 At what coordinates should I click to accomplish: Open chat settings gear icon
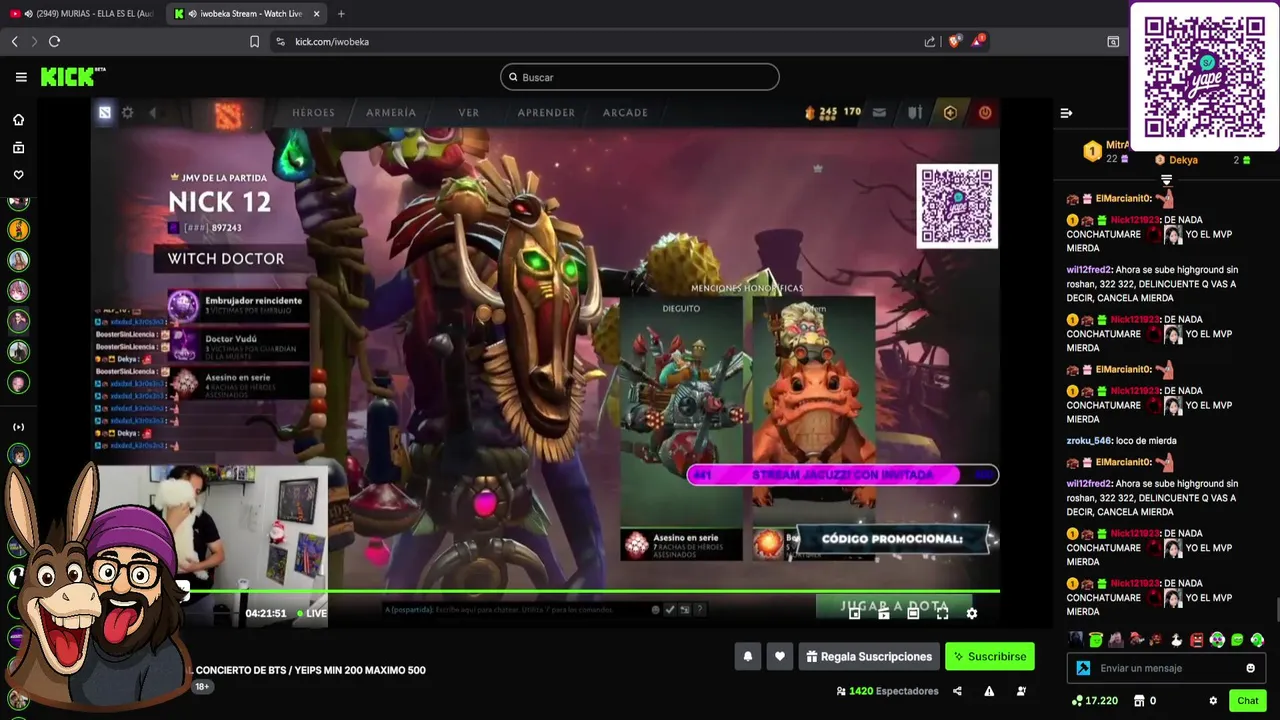pyautogui.click(x=1213, y=701)
